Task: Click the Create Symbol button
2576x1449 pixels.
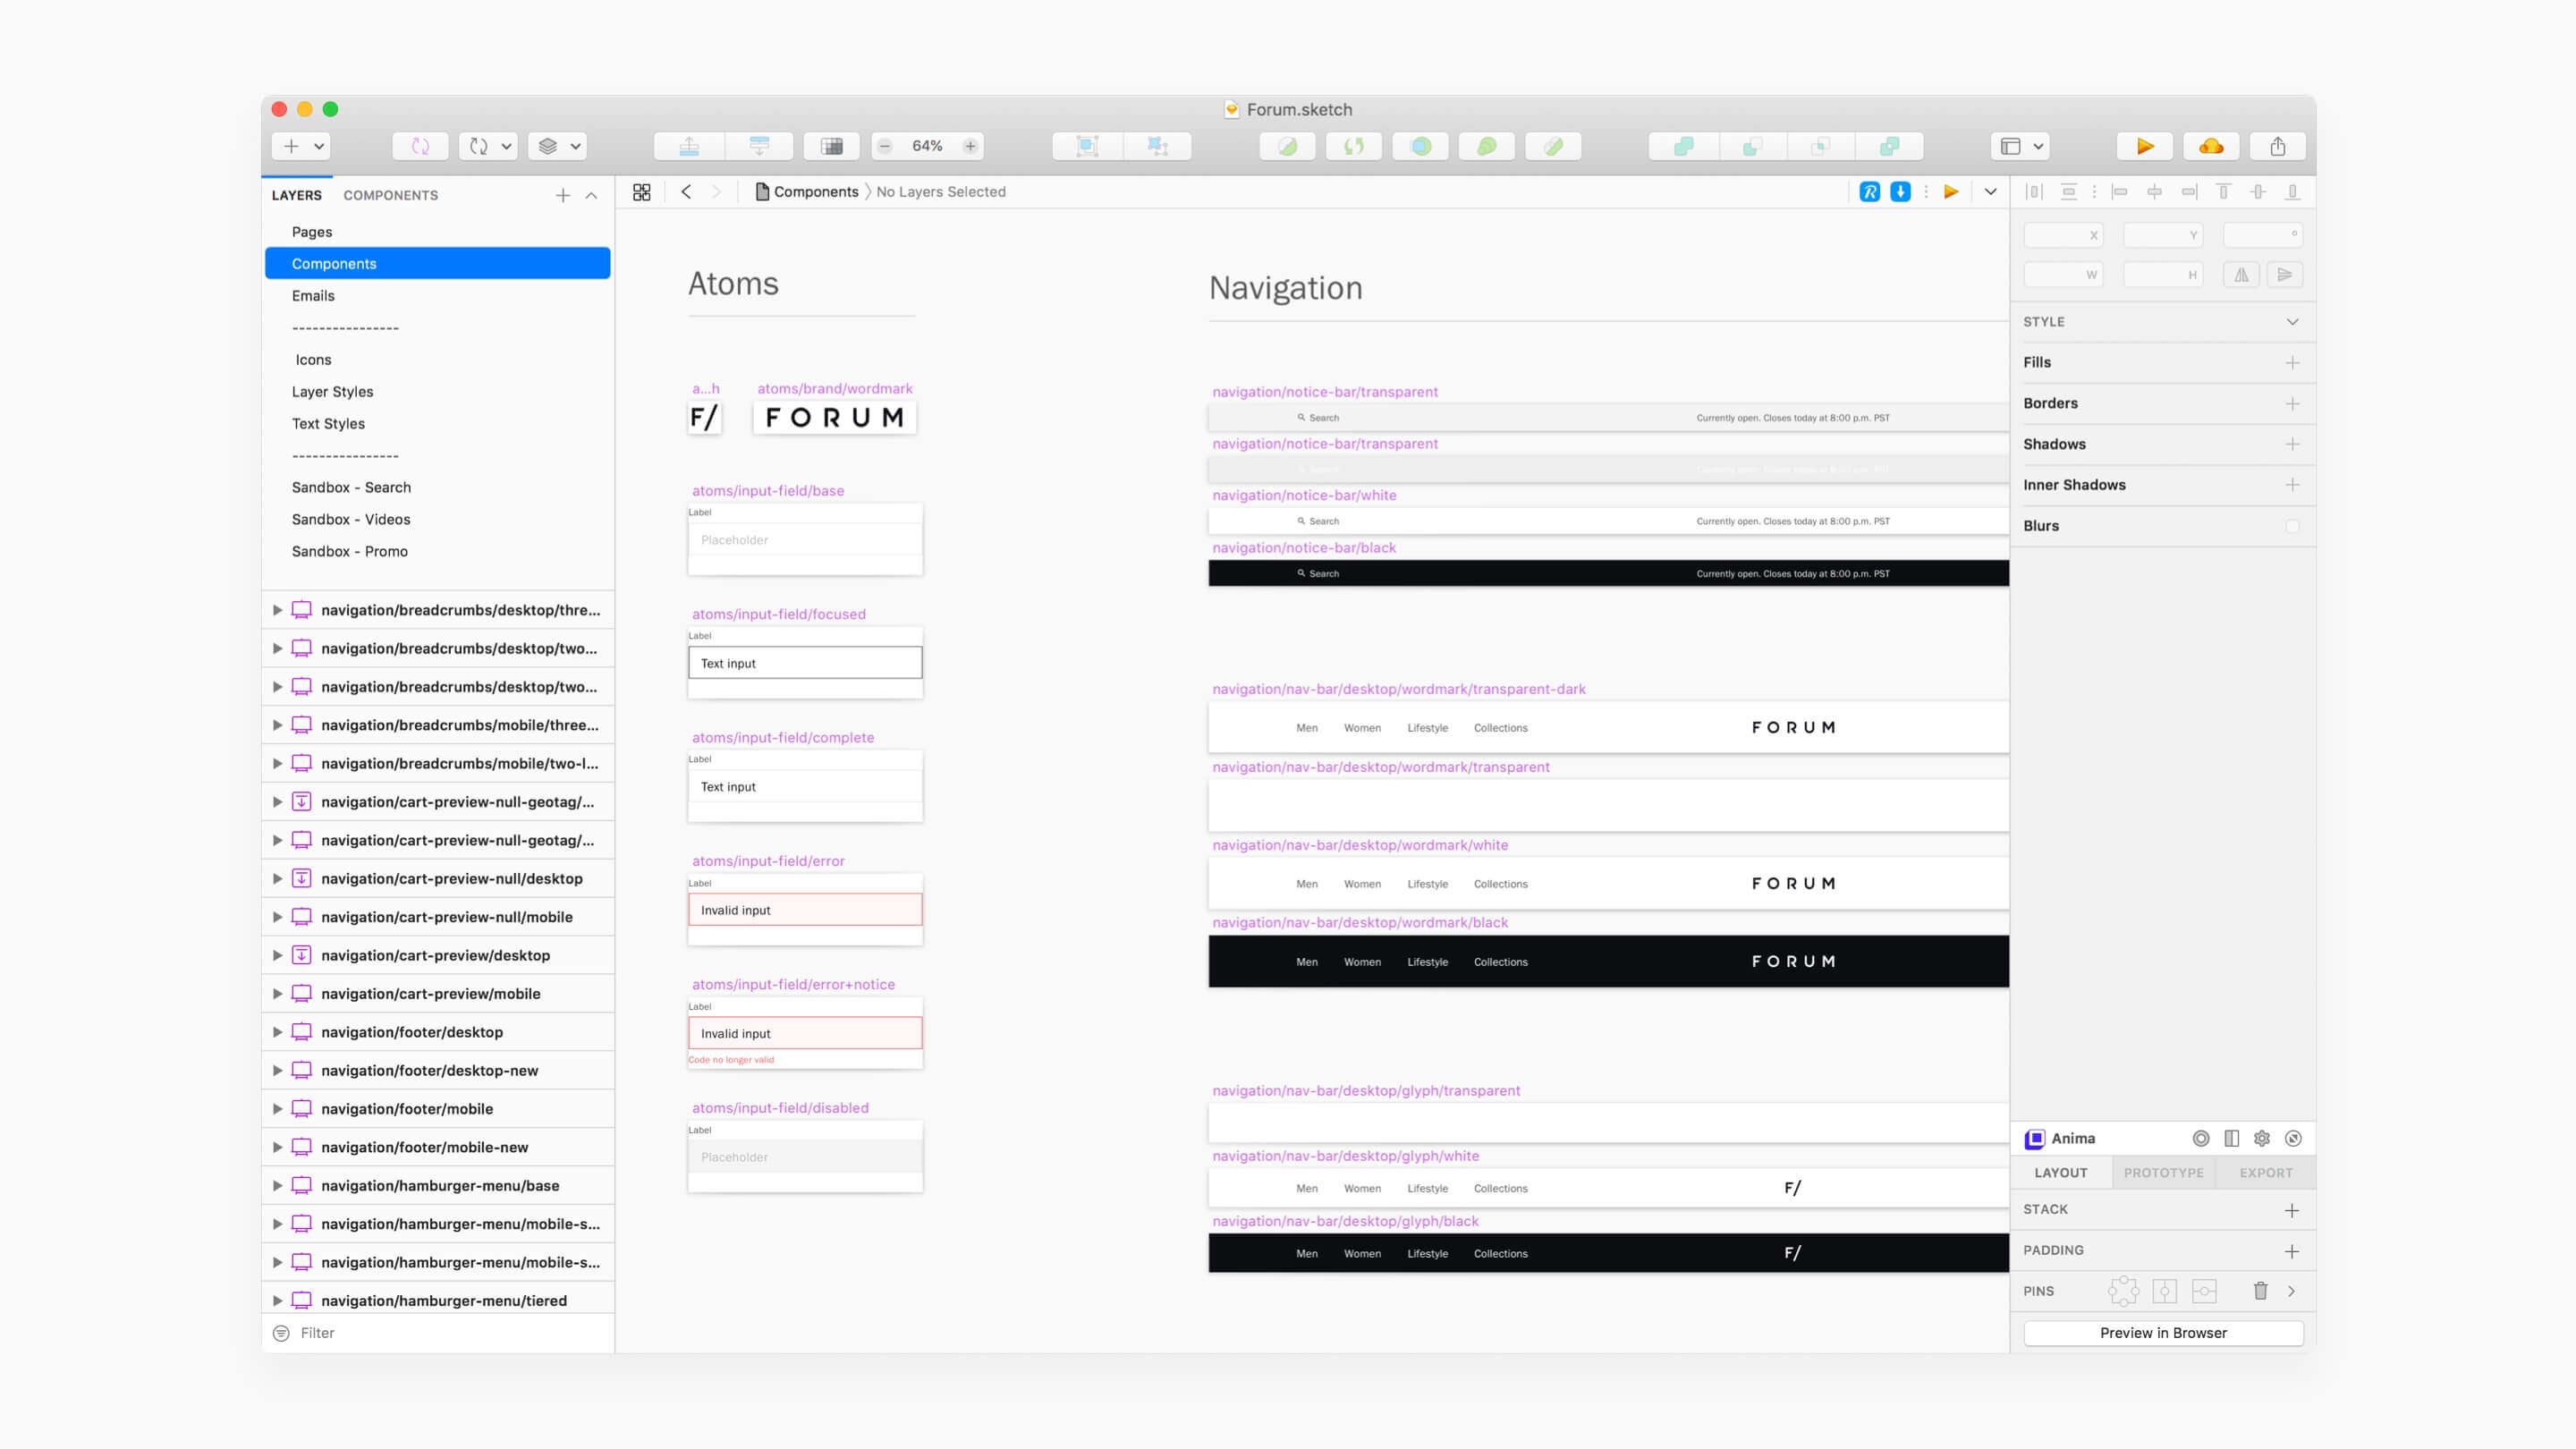Action: (x=420, y=146)
